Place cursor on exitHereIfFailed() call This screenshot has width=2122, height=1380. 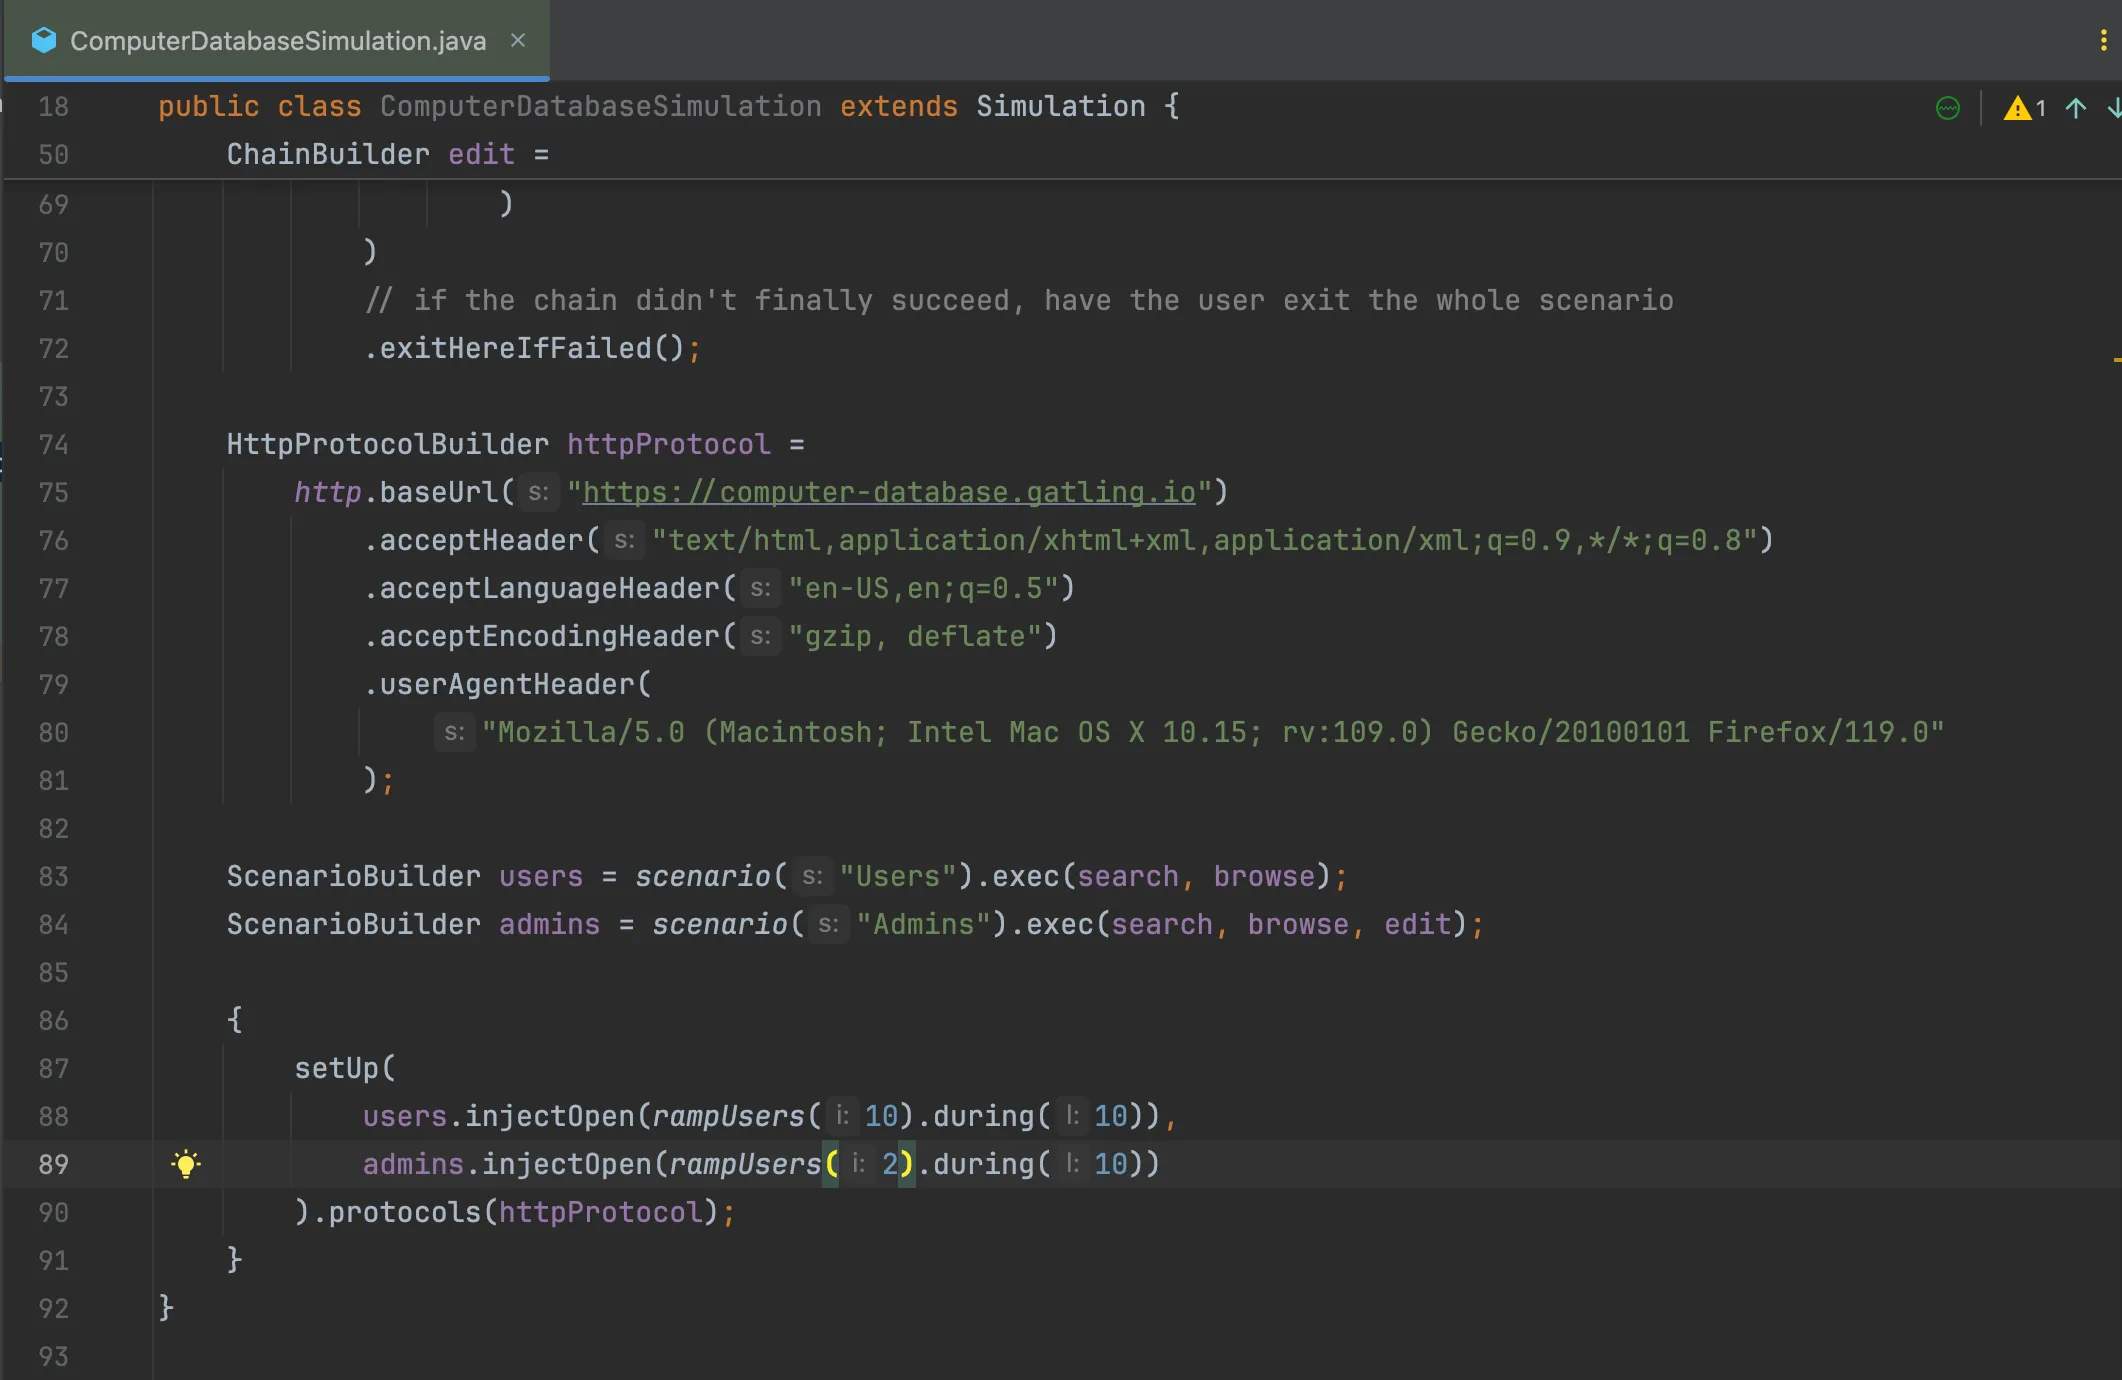515,348
